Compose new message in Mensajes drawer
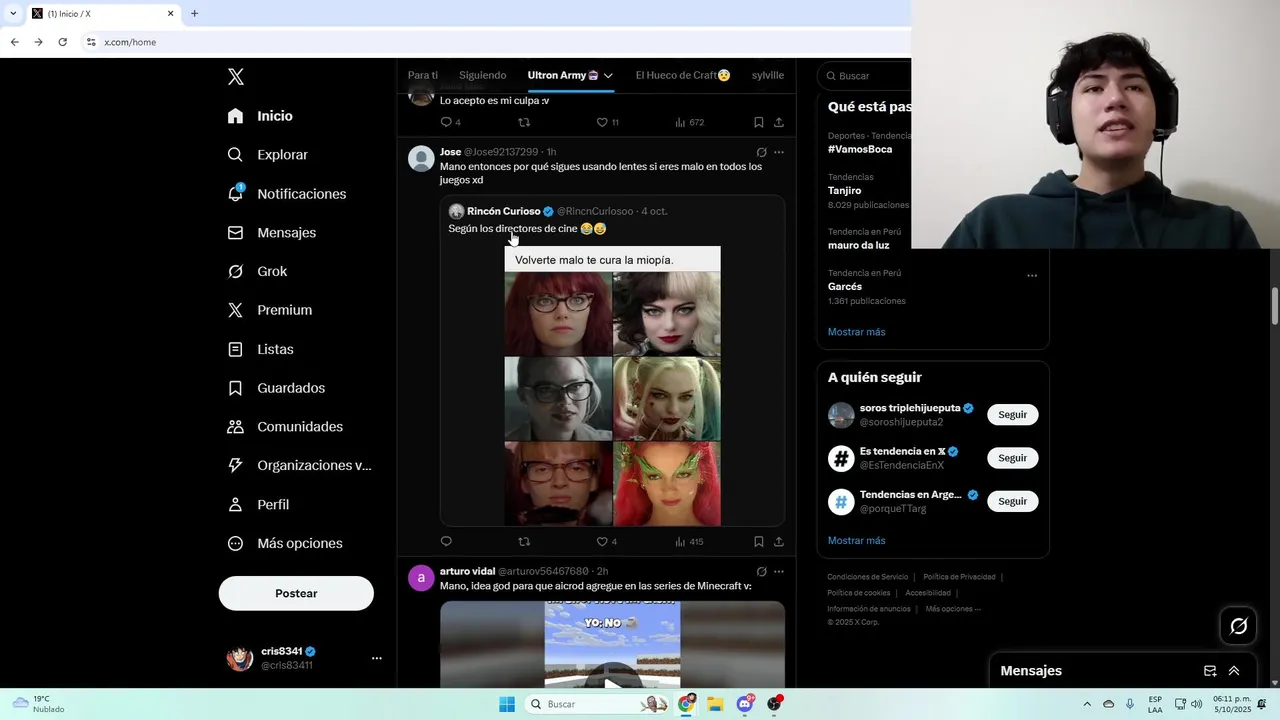This screenshot has width=1280, height=720. point(1210,671)
